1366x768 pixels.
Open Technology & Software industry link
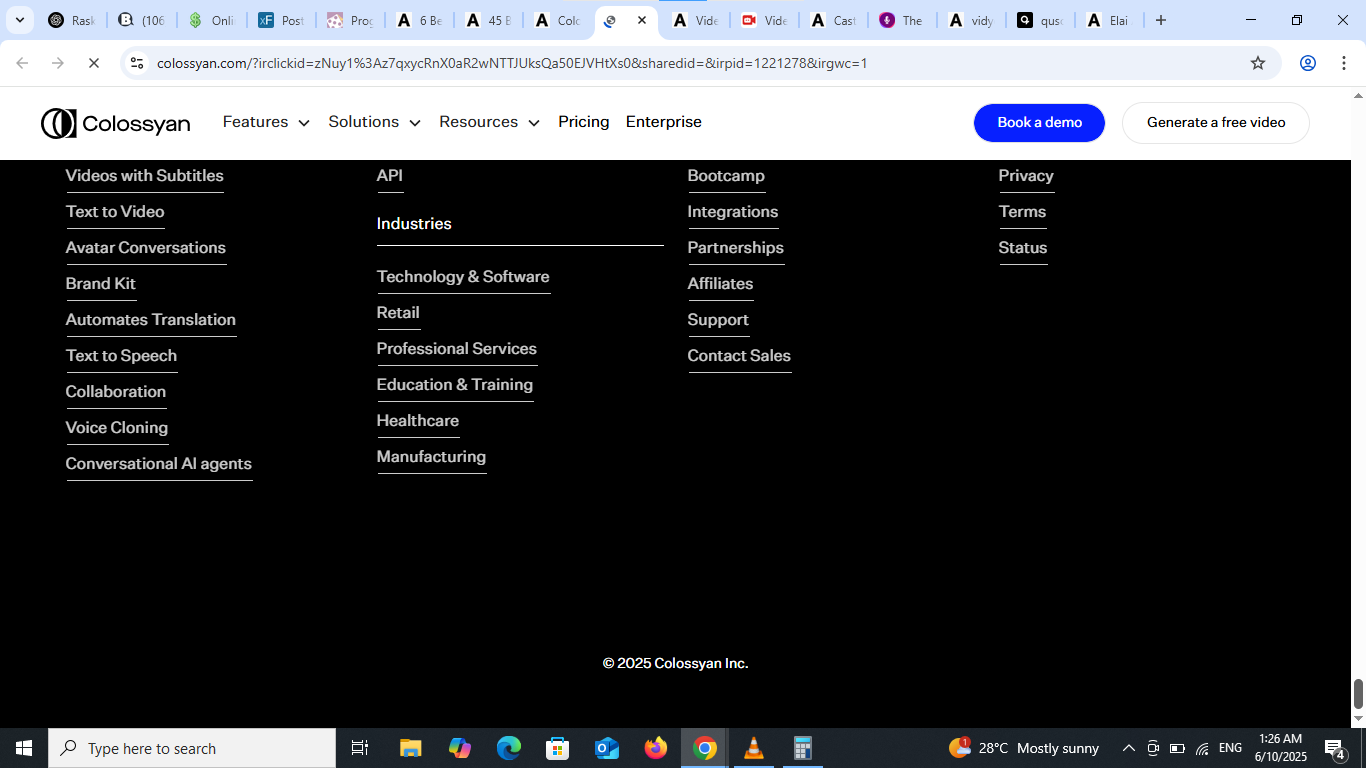point(463,277)
